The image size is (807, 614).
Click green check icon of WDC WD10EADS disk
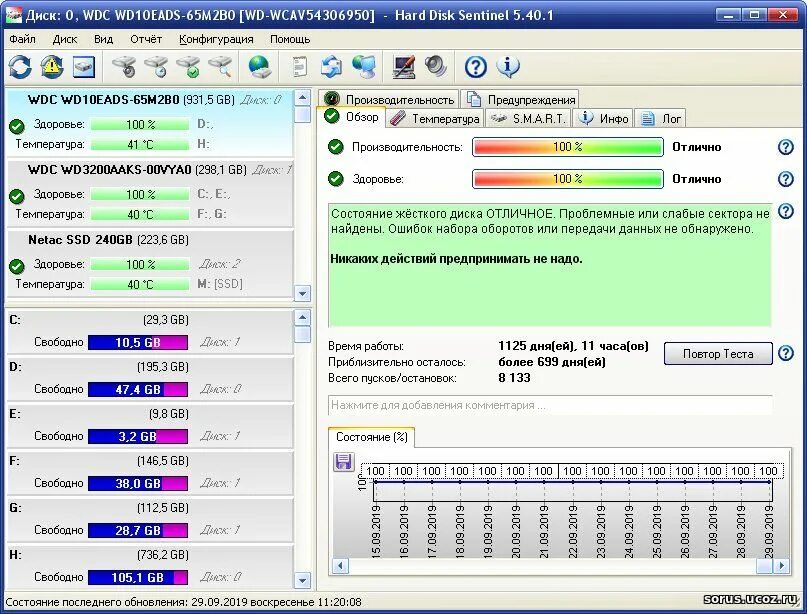17,126
